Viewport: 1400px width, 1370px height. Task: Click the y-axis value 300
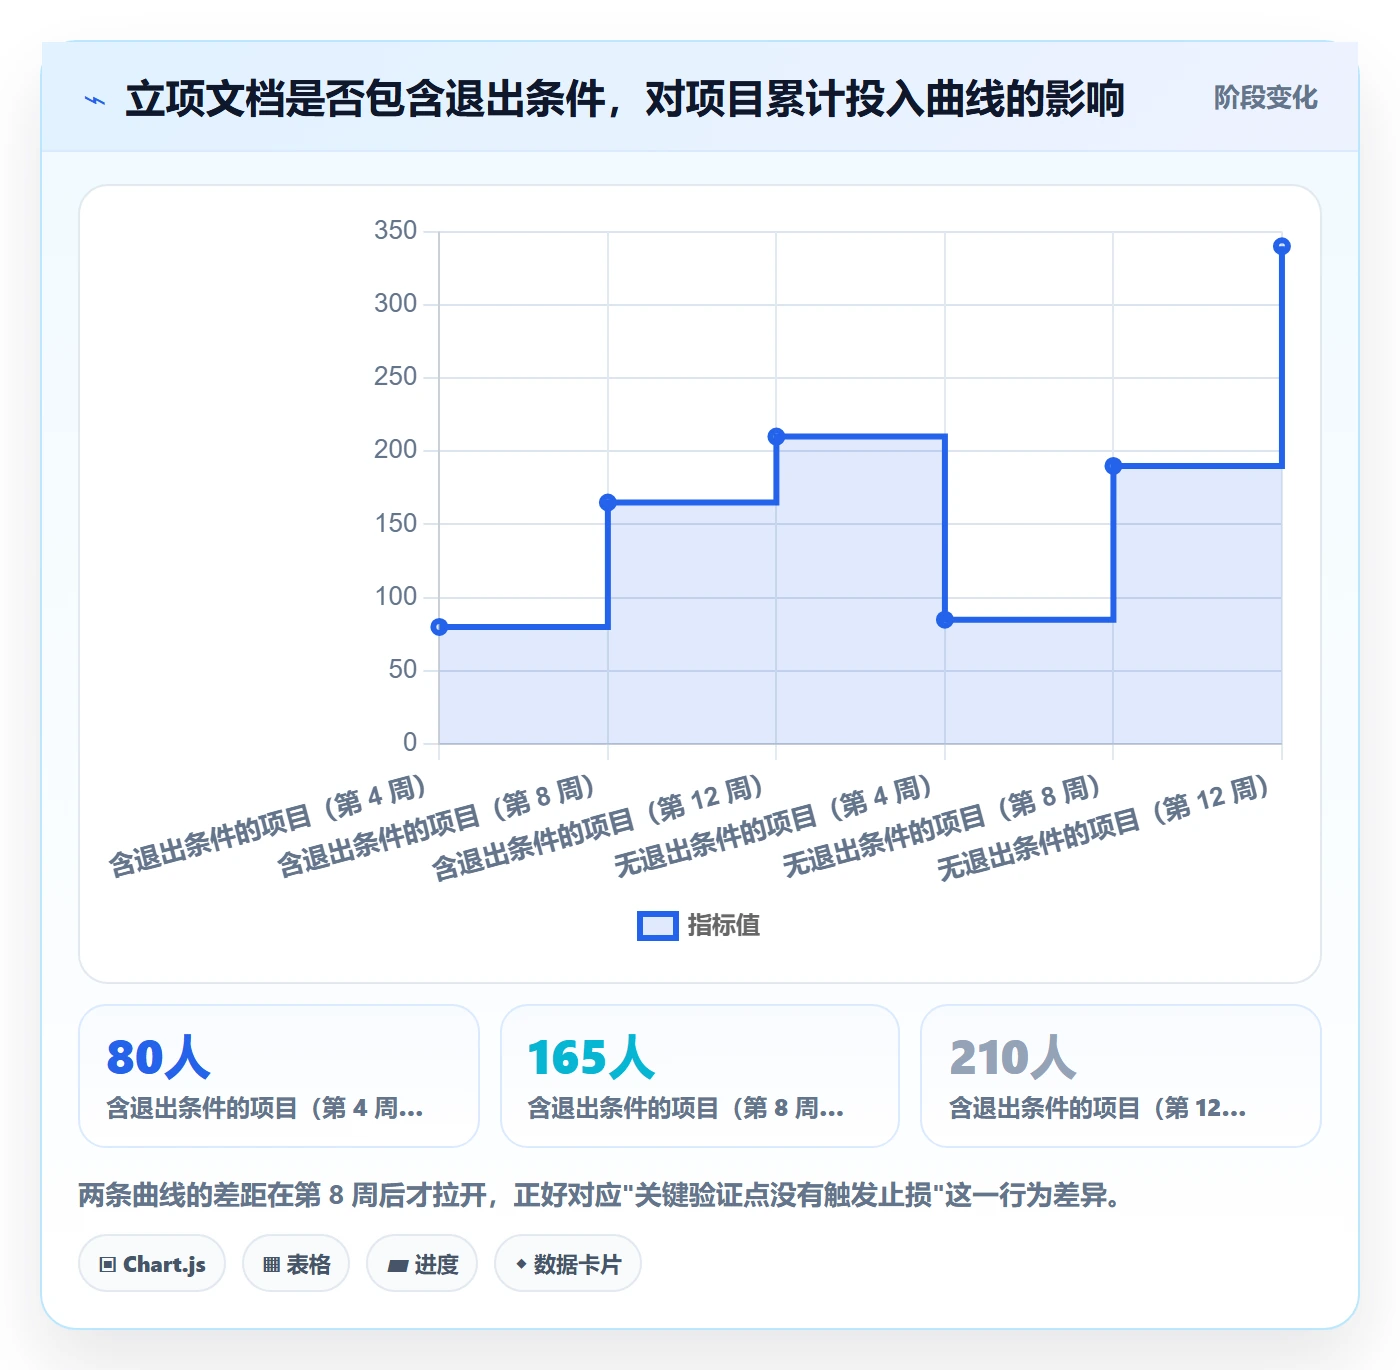pos(395,304)
